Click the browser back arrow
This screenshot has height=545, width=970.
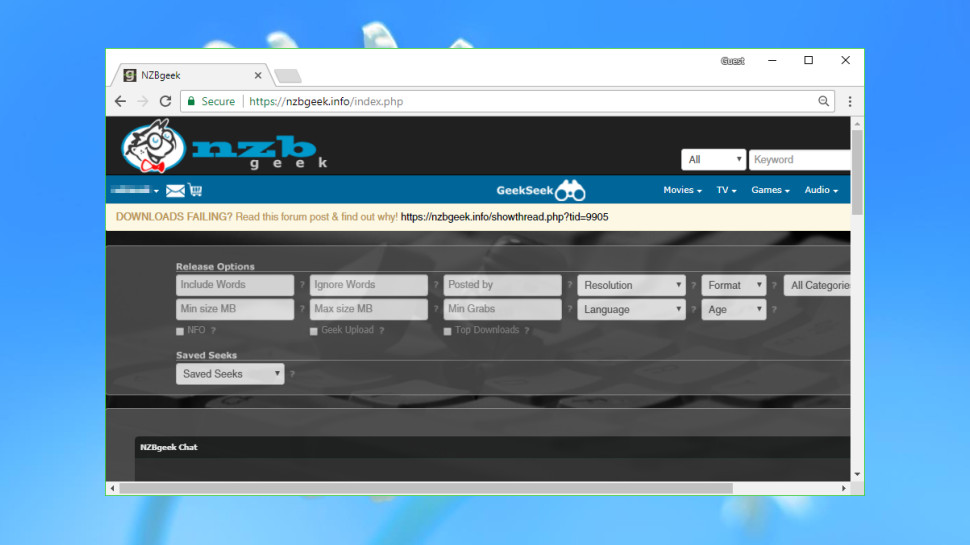pyautogui.click(x=120, y=101)
